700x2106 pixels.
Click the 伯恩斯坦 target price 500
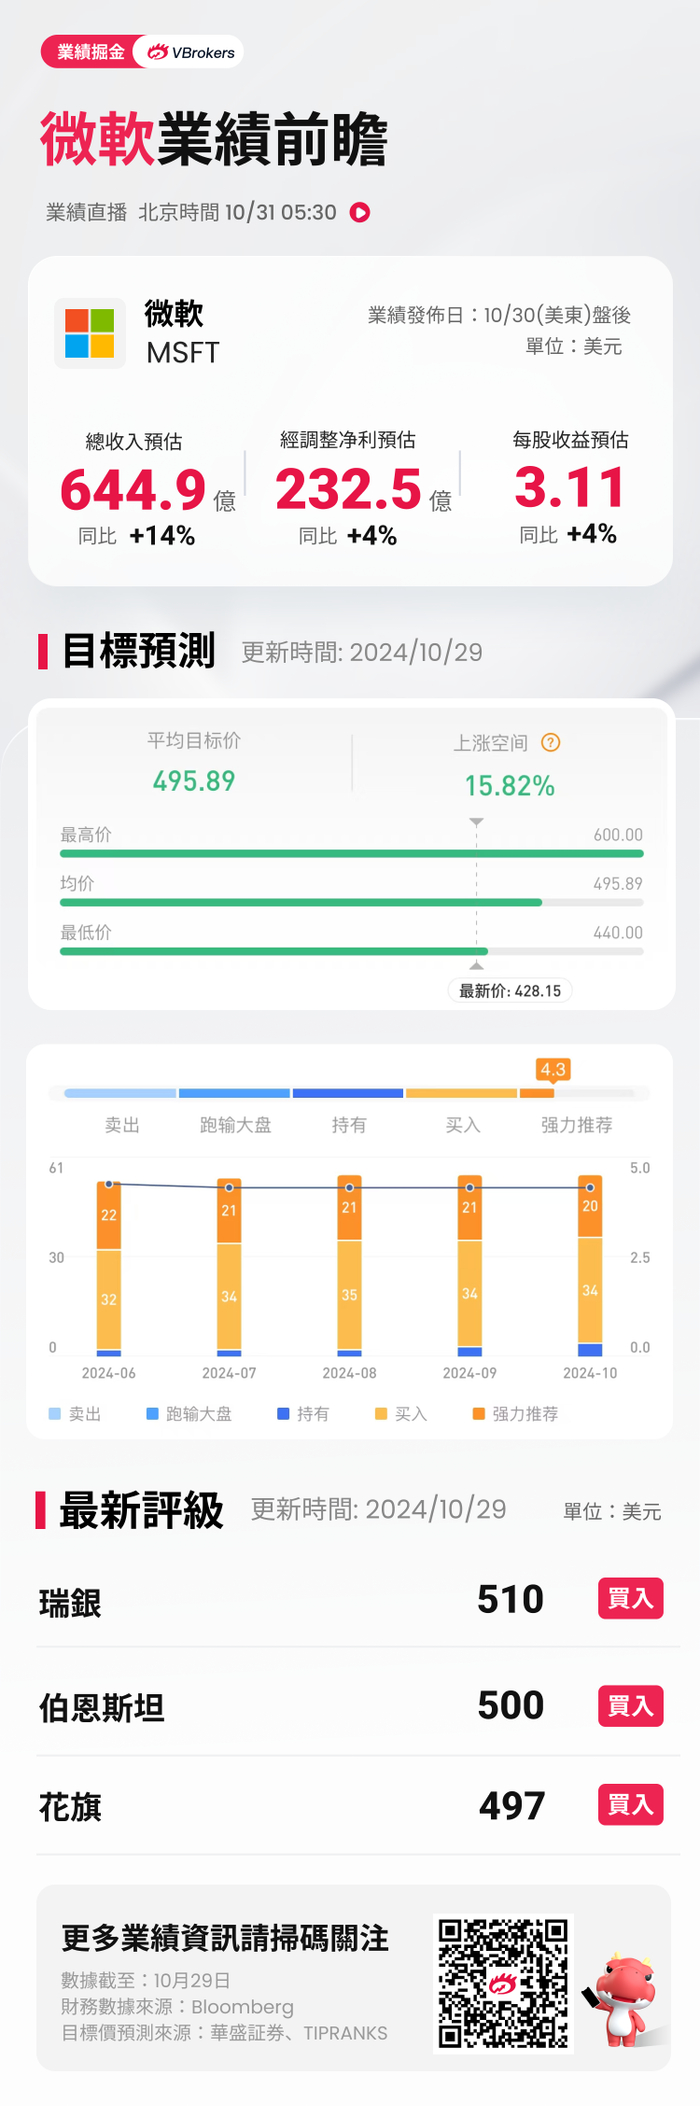pos(510,1705)
